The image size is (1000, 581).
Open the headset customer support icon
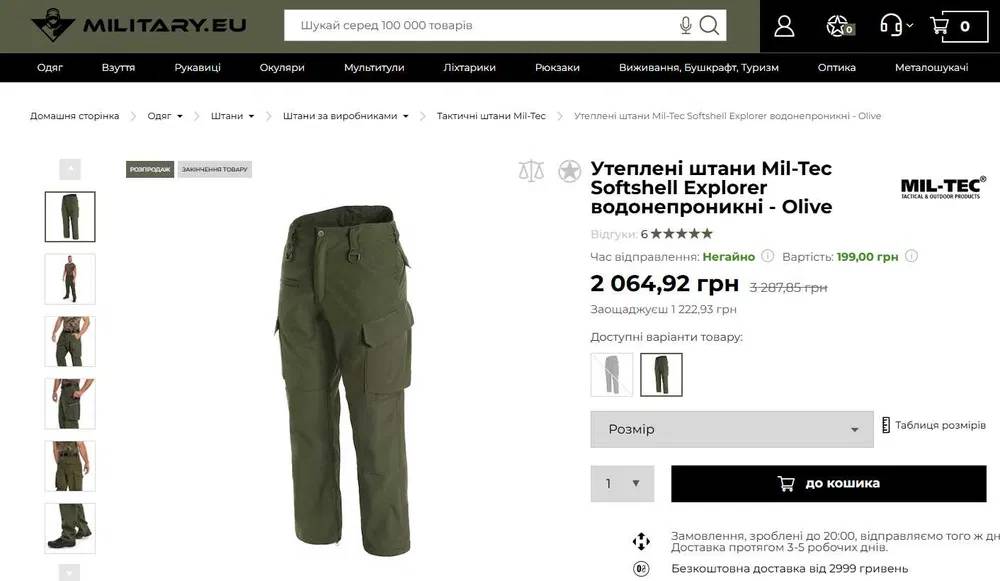coord(895,26)
